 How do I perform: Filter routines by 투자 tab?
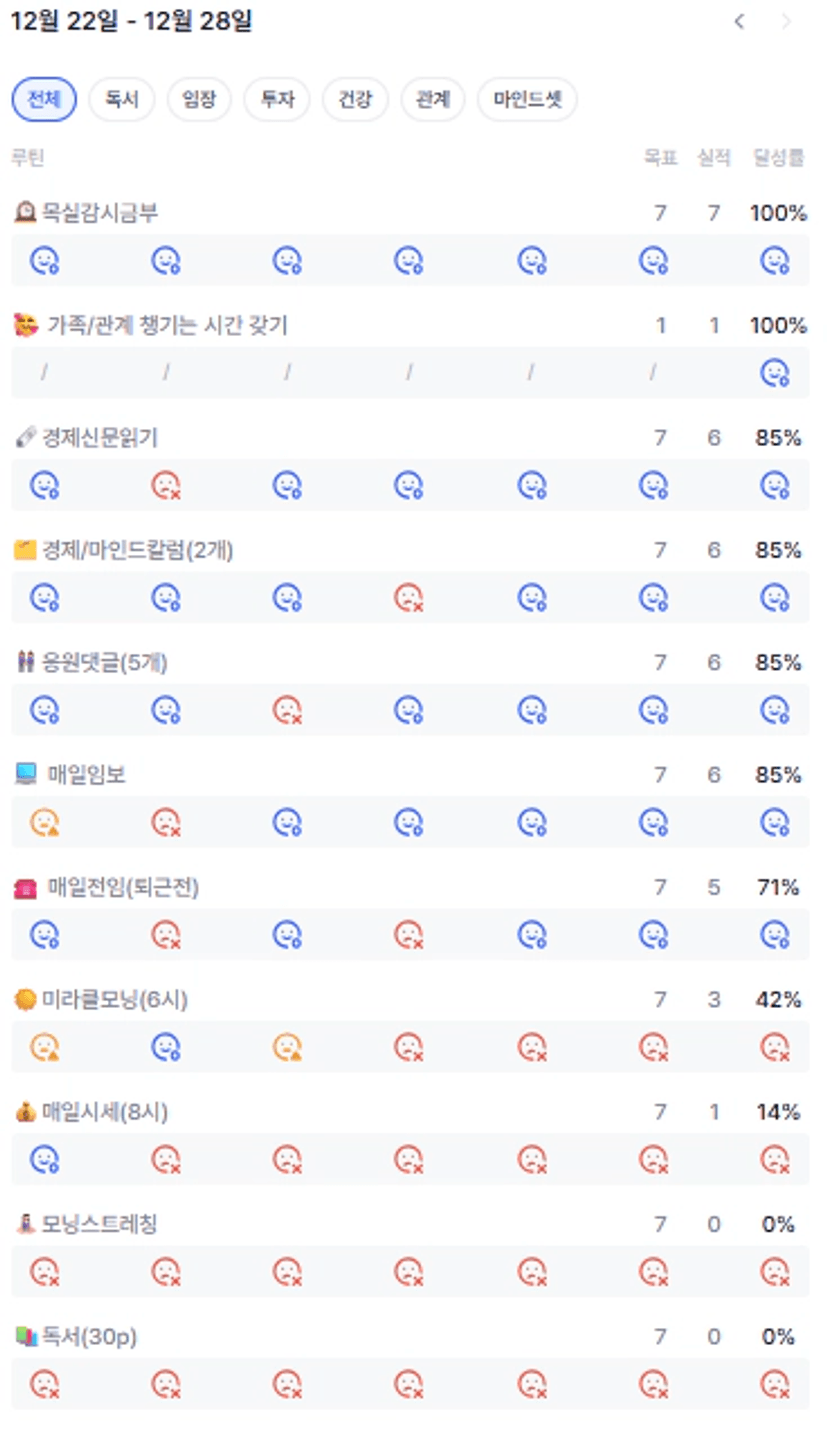tap(276, 99)
